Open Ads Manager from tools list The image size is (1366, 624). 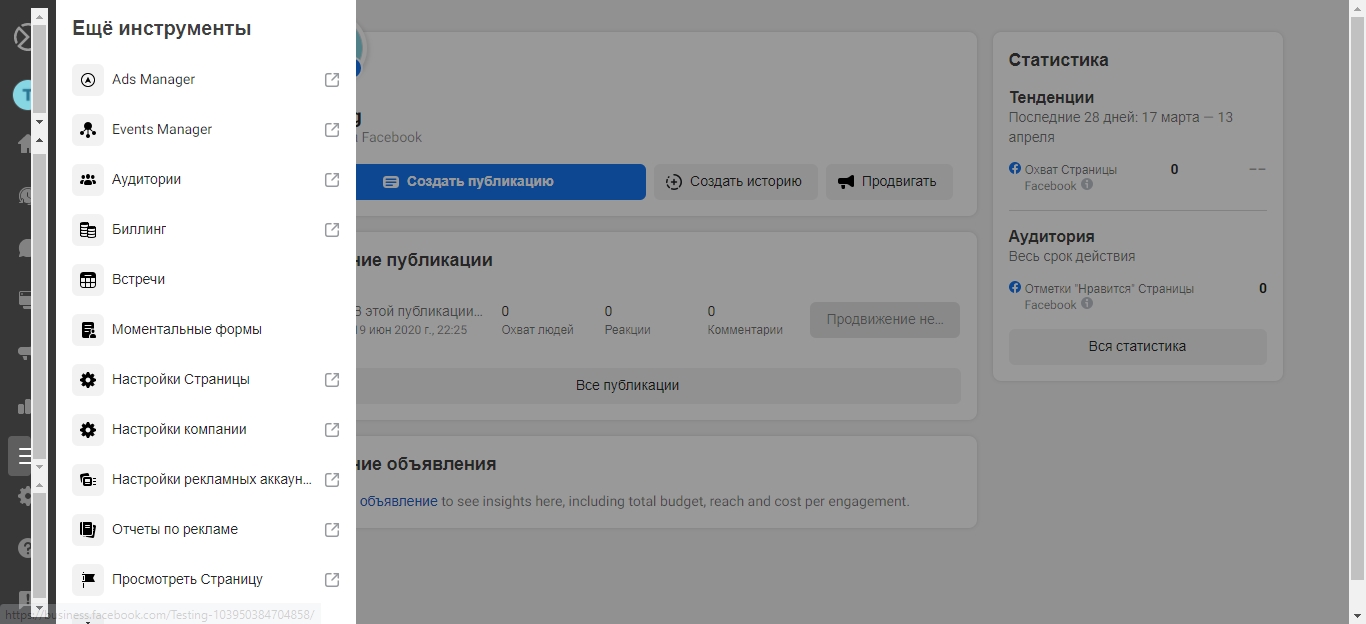tap(153, 80)
